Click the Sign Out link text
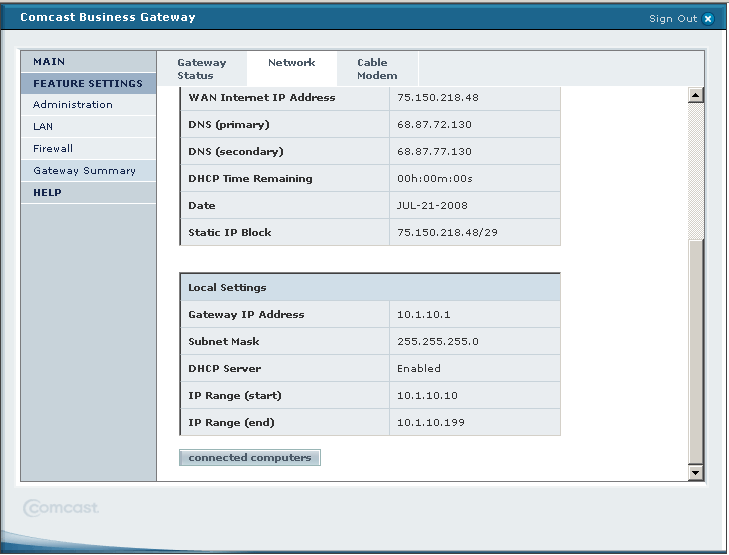The image size is (729, 555). (673, 19)
